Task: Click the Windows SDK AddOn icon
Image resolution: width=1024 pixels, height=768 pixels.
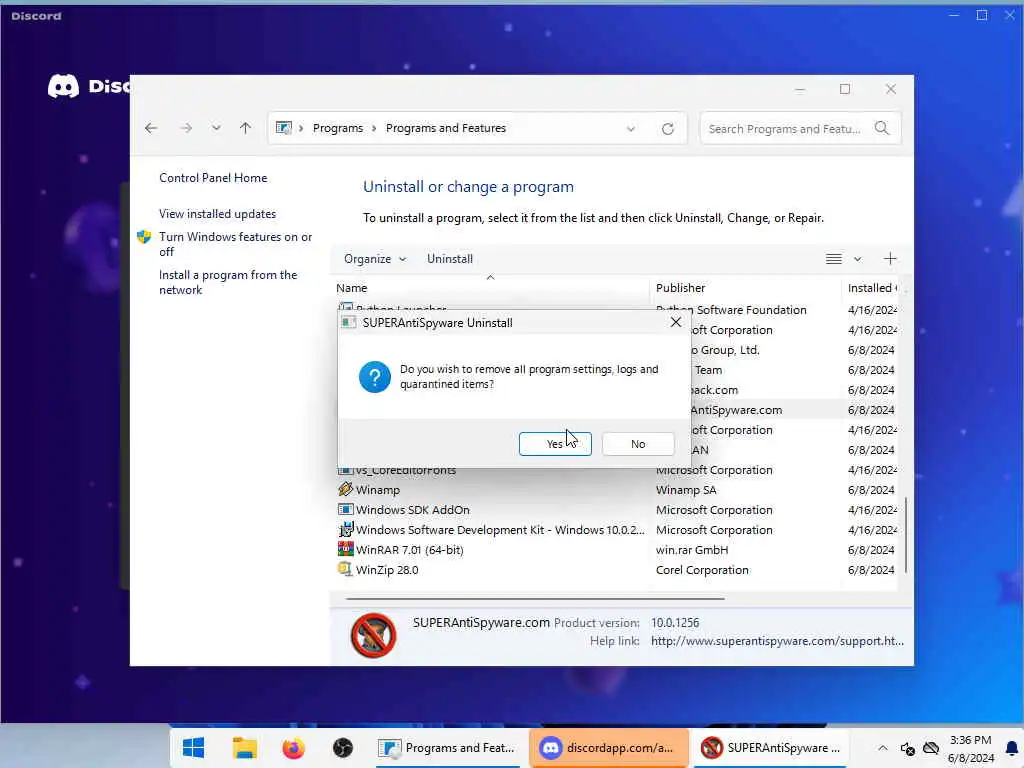Action: click(345, 509)
